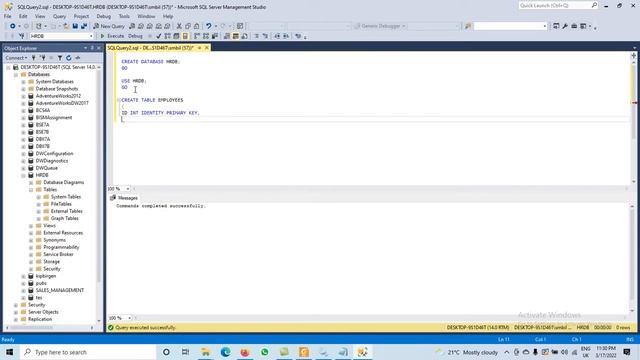Toggle IntelliSense Enabled button
This screenshot has height=360, width=640.
(x=185, y=36)
